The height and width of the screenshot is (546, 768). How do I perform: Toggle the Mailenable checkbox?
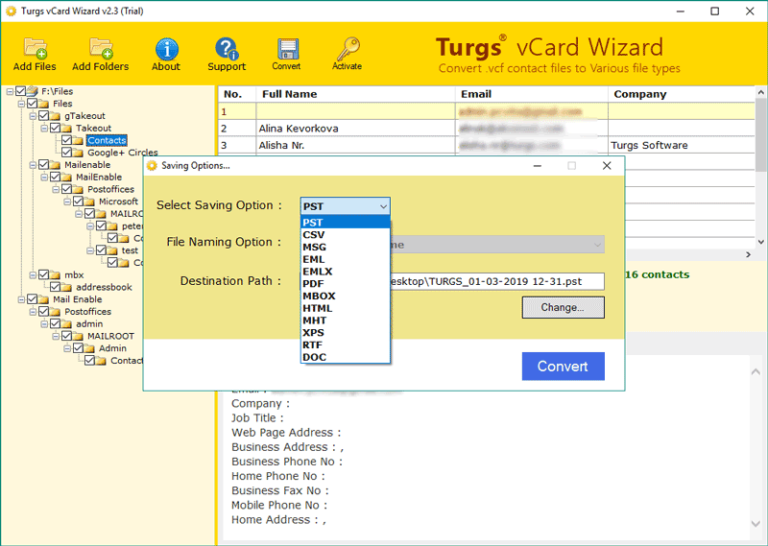[44, 165]
